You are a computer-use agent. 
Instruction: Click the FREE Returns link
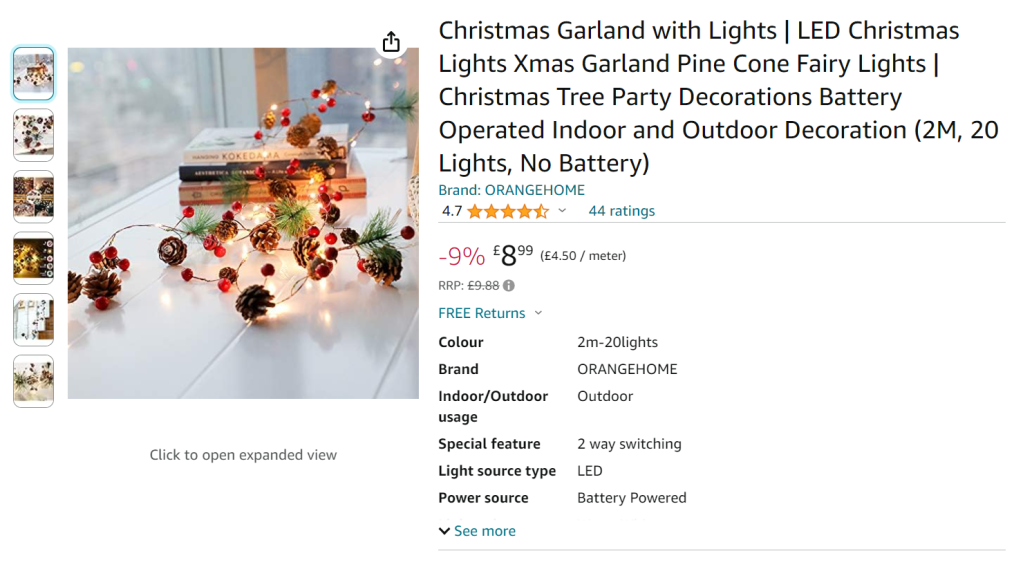(481, 313)
